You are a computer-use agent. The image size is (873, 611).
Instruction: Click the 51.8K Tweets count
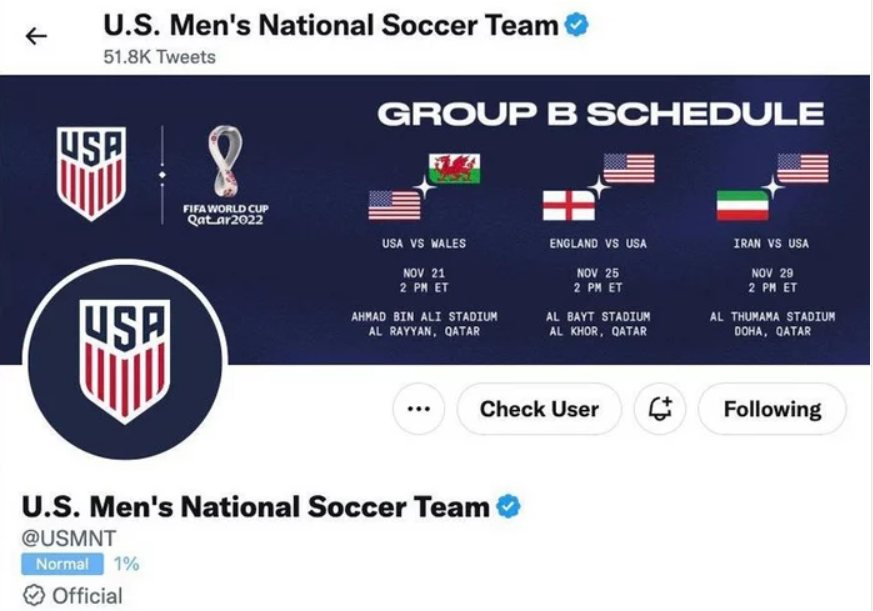click(x=159, y=57)
